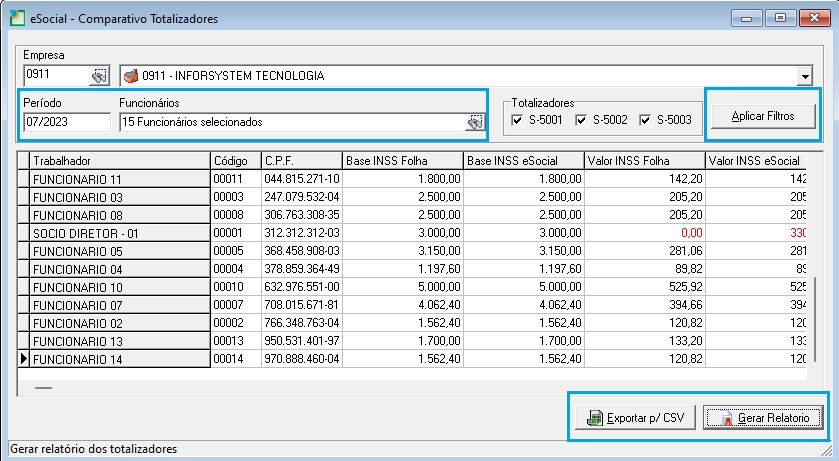The image size is (839, 461).
Task: Click the row indicator arrow for FUNCIONARIO 14
Action: [23, 359]
